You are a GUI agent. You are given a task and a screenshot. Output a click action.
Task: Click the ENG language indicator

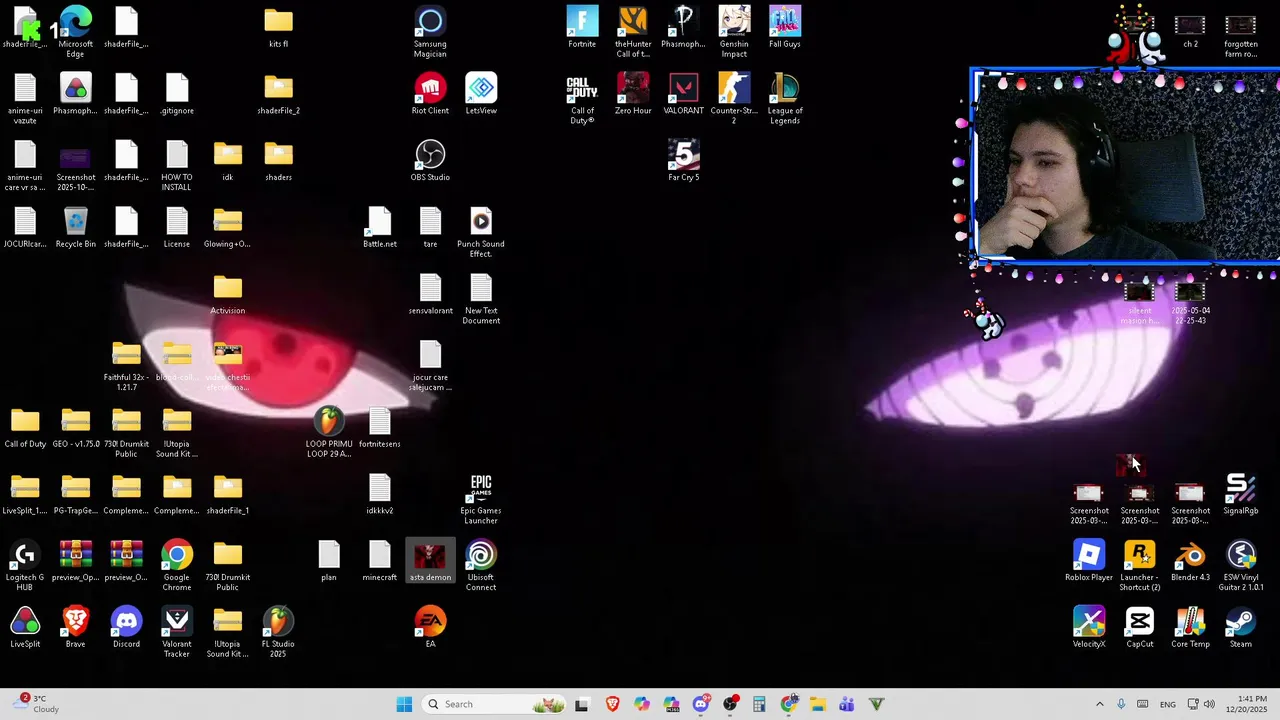point(1168,704)
